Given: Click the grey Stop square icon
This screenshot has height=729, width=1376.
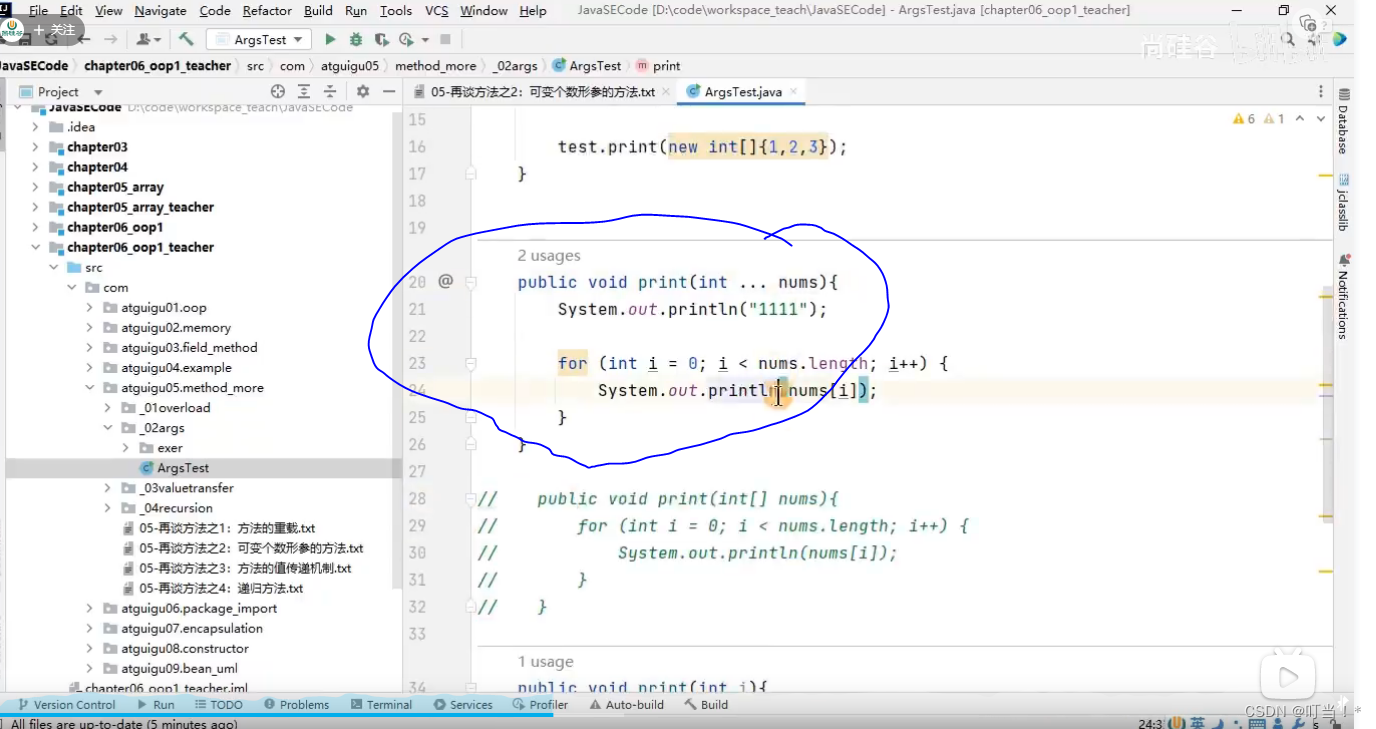Looking at the screenshot, I should click(x=445, y=39).
